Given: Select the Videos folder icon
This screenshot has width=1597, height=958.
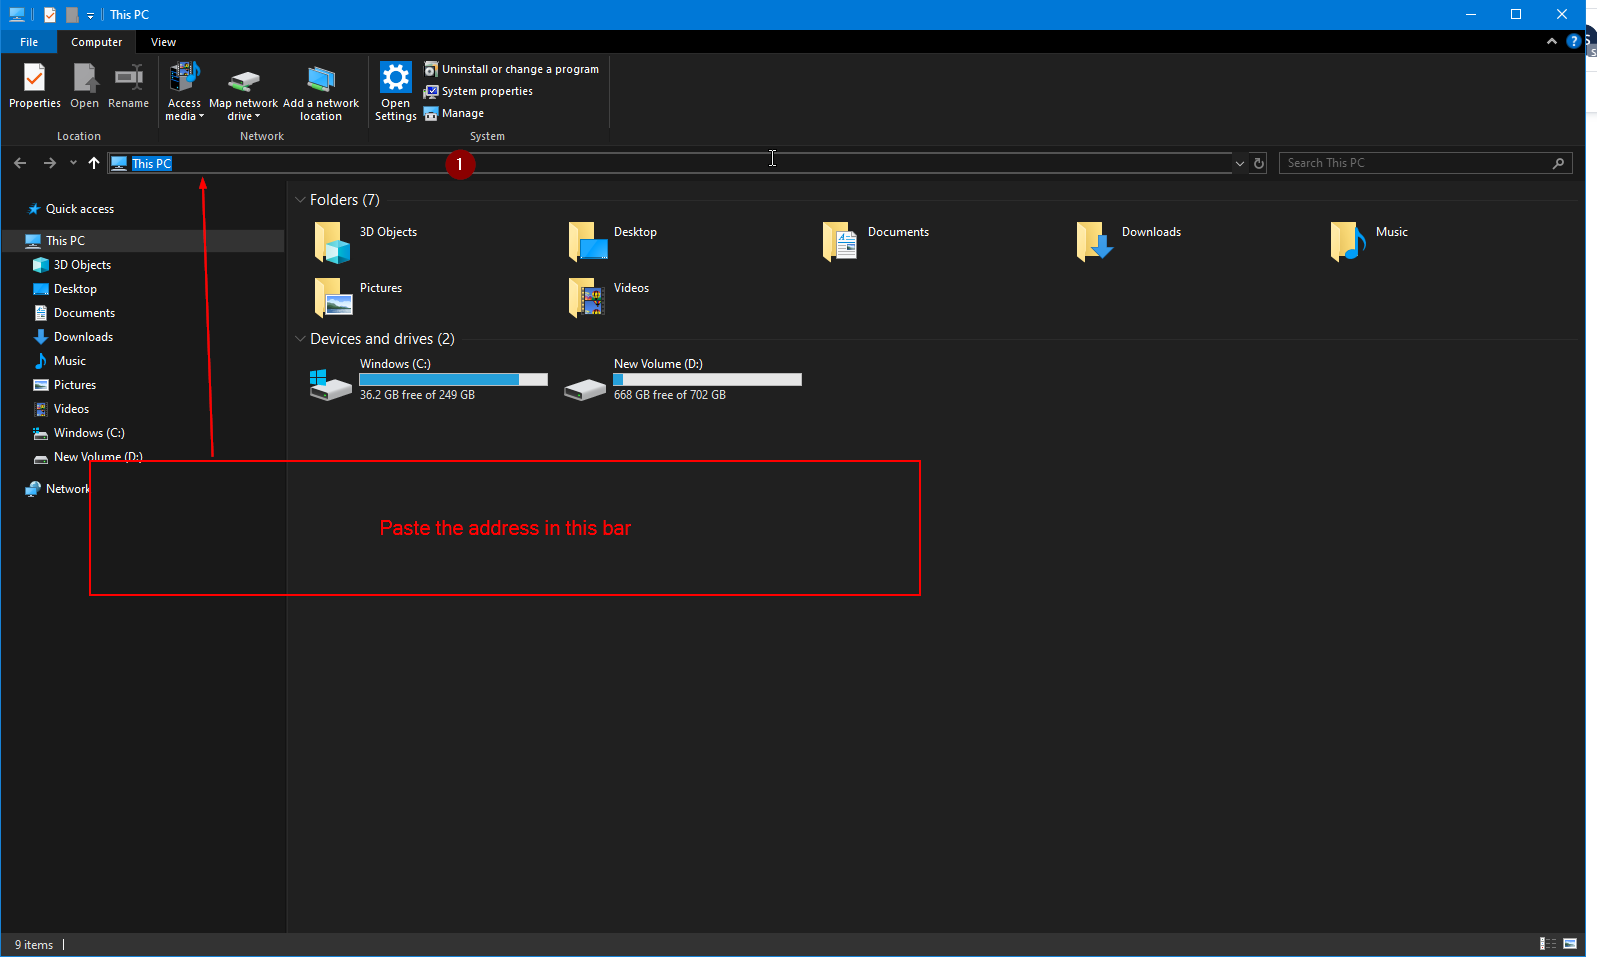Looking at the screenshot, I should 586,298.
